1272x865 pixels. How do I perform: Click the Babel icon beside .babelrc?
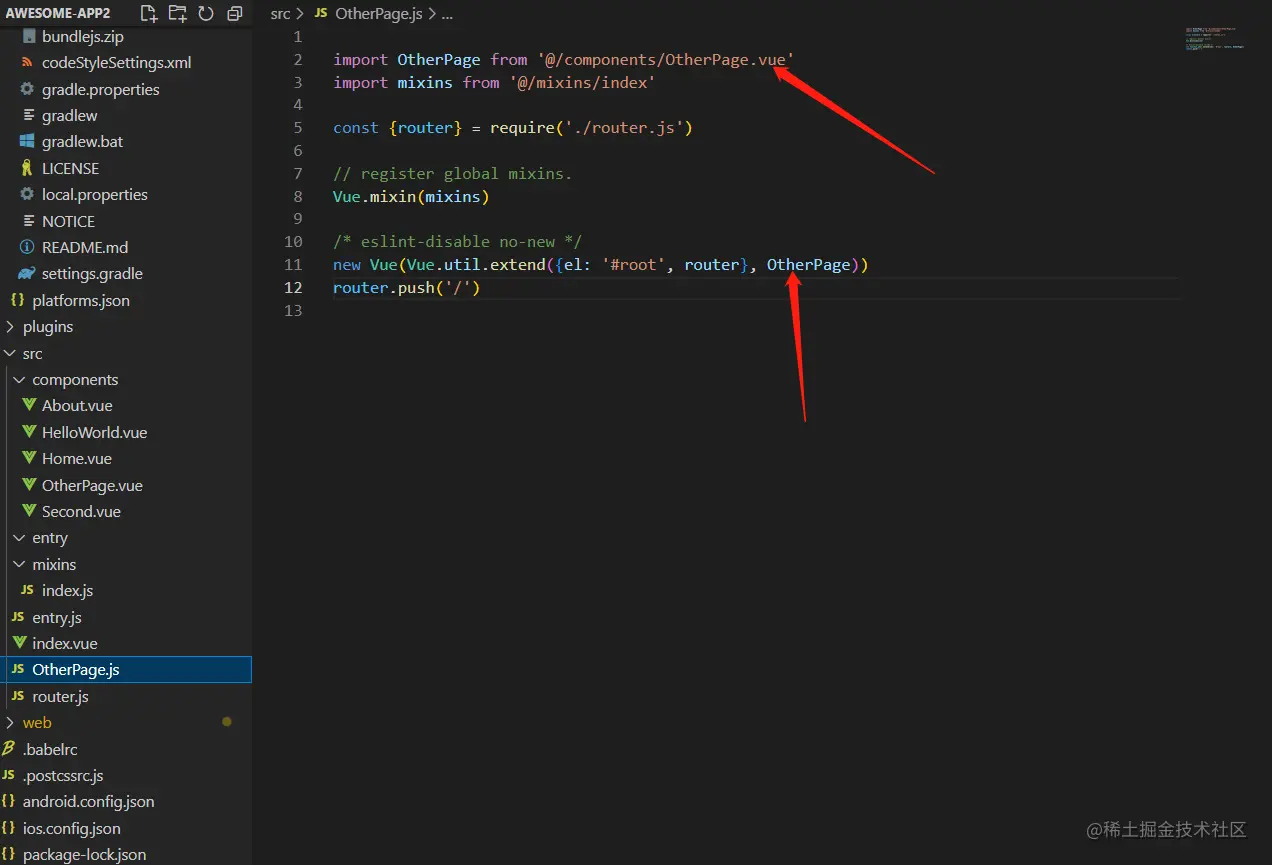[9, 749]
